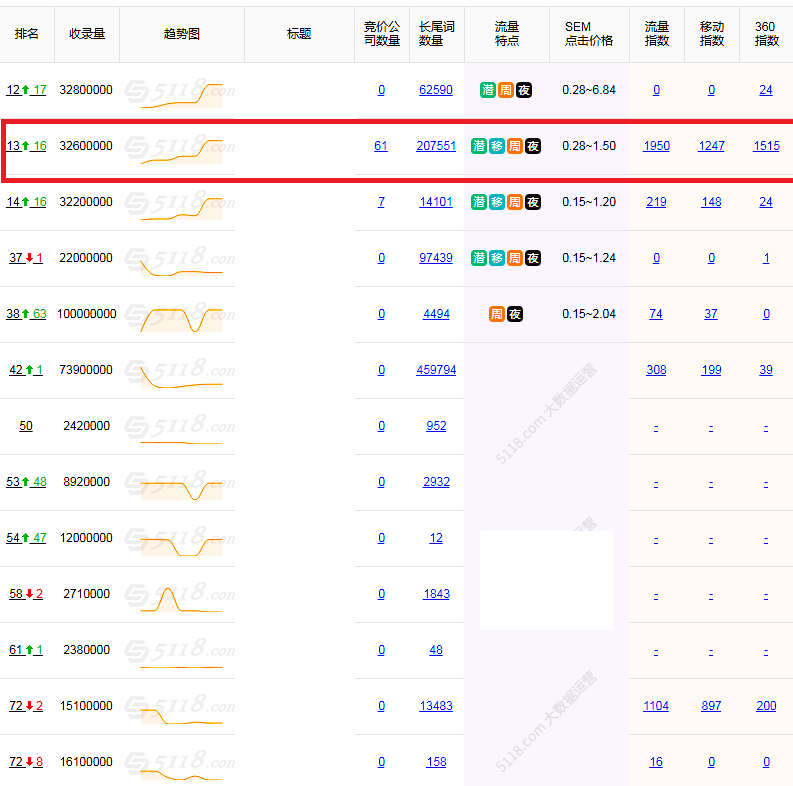The width and height of the screenshot is (793, 786).
Task: Click the 标题 column header
Action: click(x=299, y=34)
